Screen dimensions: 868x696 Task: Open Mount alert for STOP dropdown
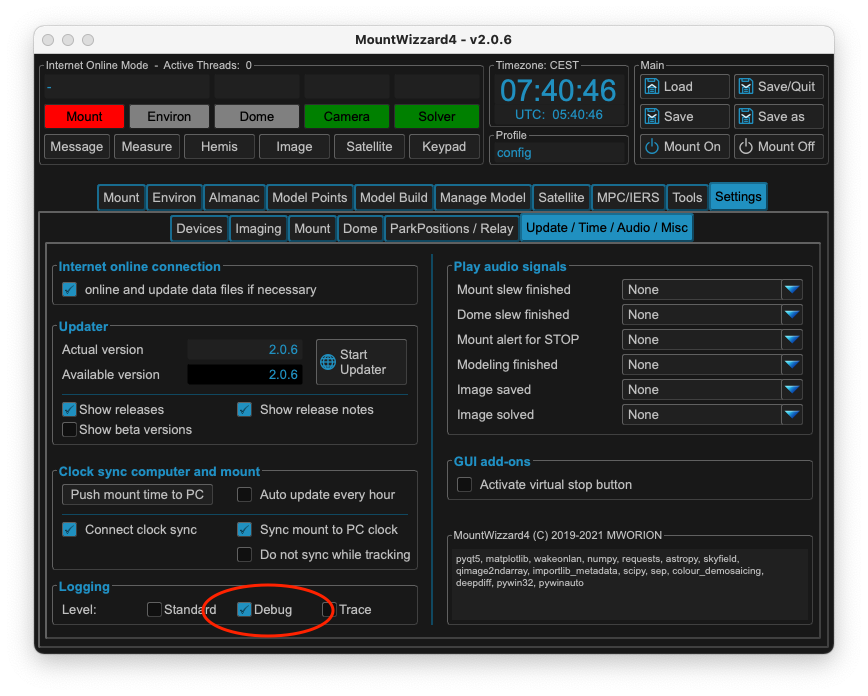coord(712,339)
